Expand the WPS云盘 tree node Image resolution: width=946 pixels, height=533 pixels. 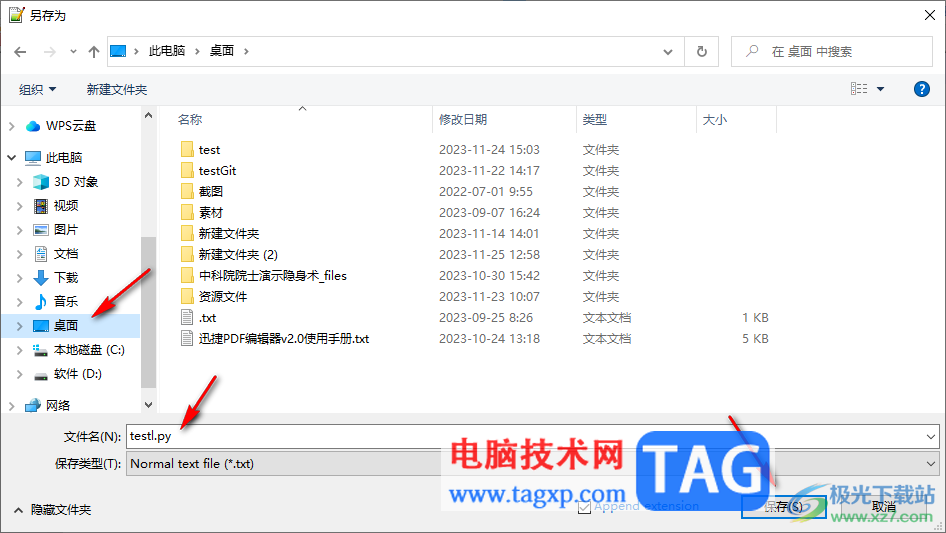(11, 126)
